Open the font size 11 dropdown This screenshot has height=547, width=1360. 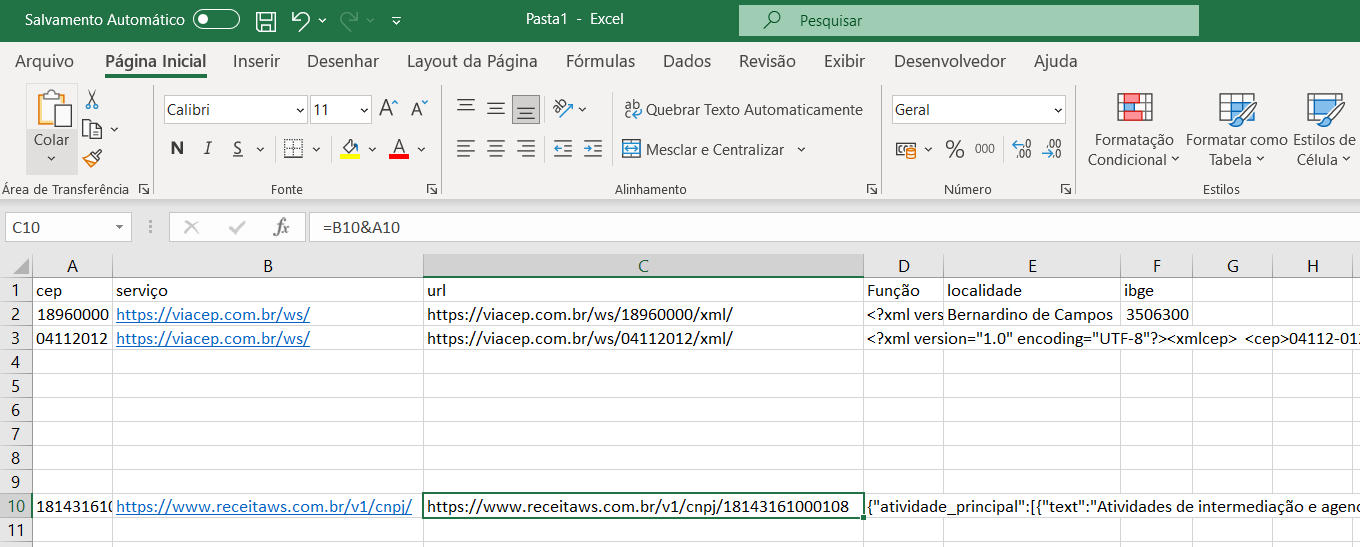coord(363,110)
